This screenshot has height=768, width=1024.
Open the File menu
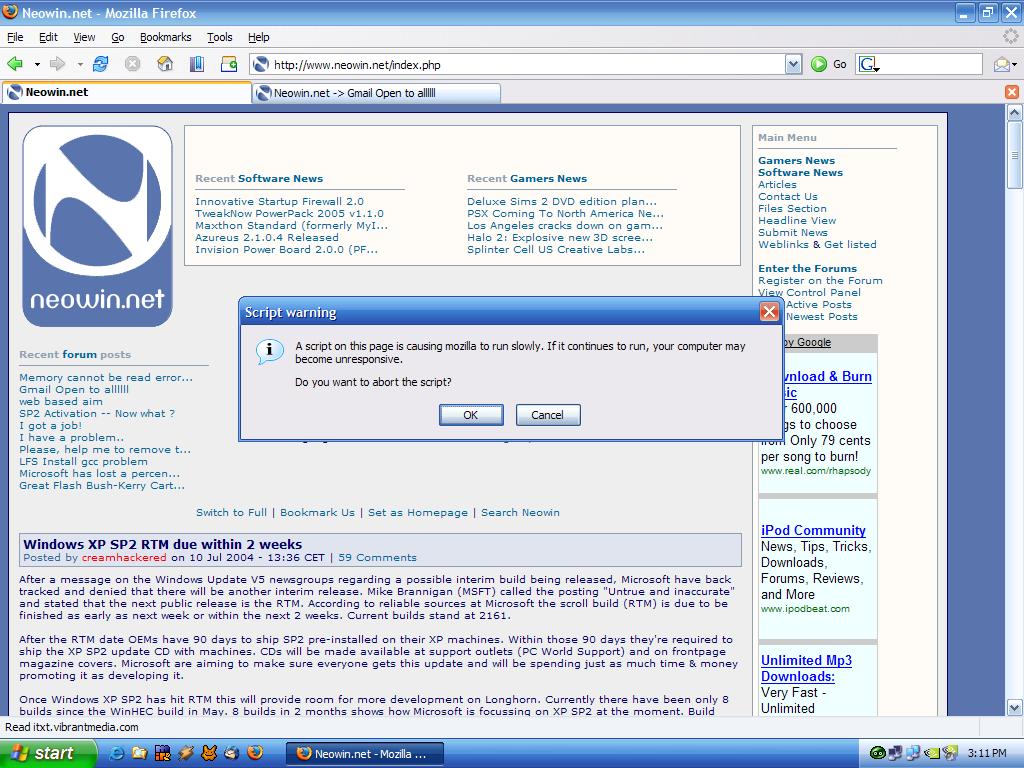pos(15,37)
